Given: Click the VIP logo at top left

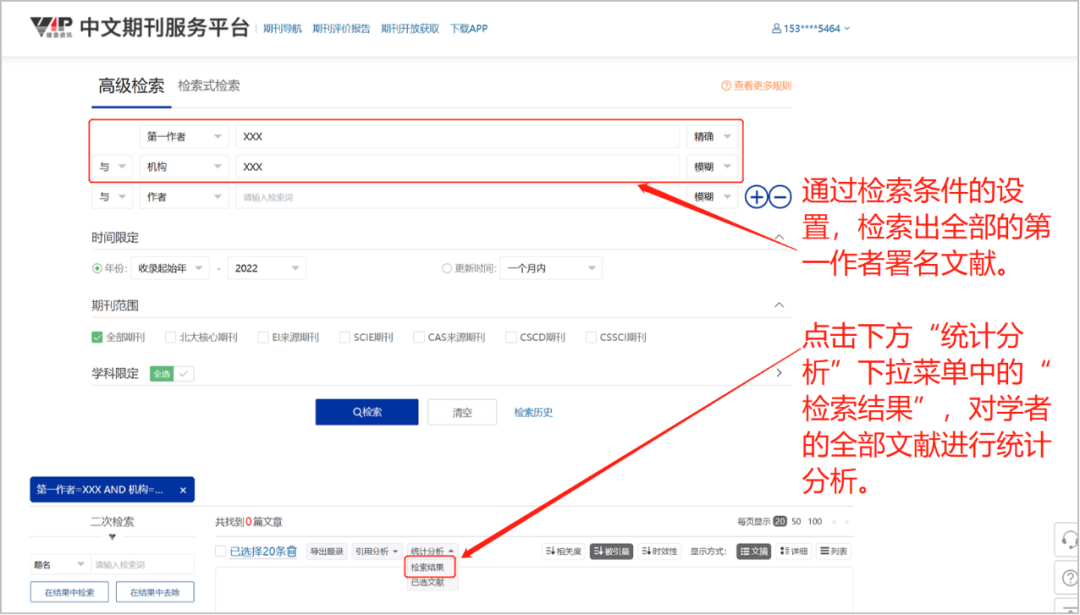Looking at the screenshot, I should pos(50,27).
